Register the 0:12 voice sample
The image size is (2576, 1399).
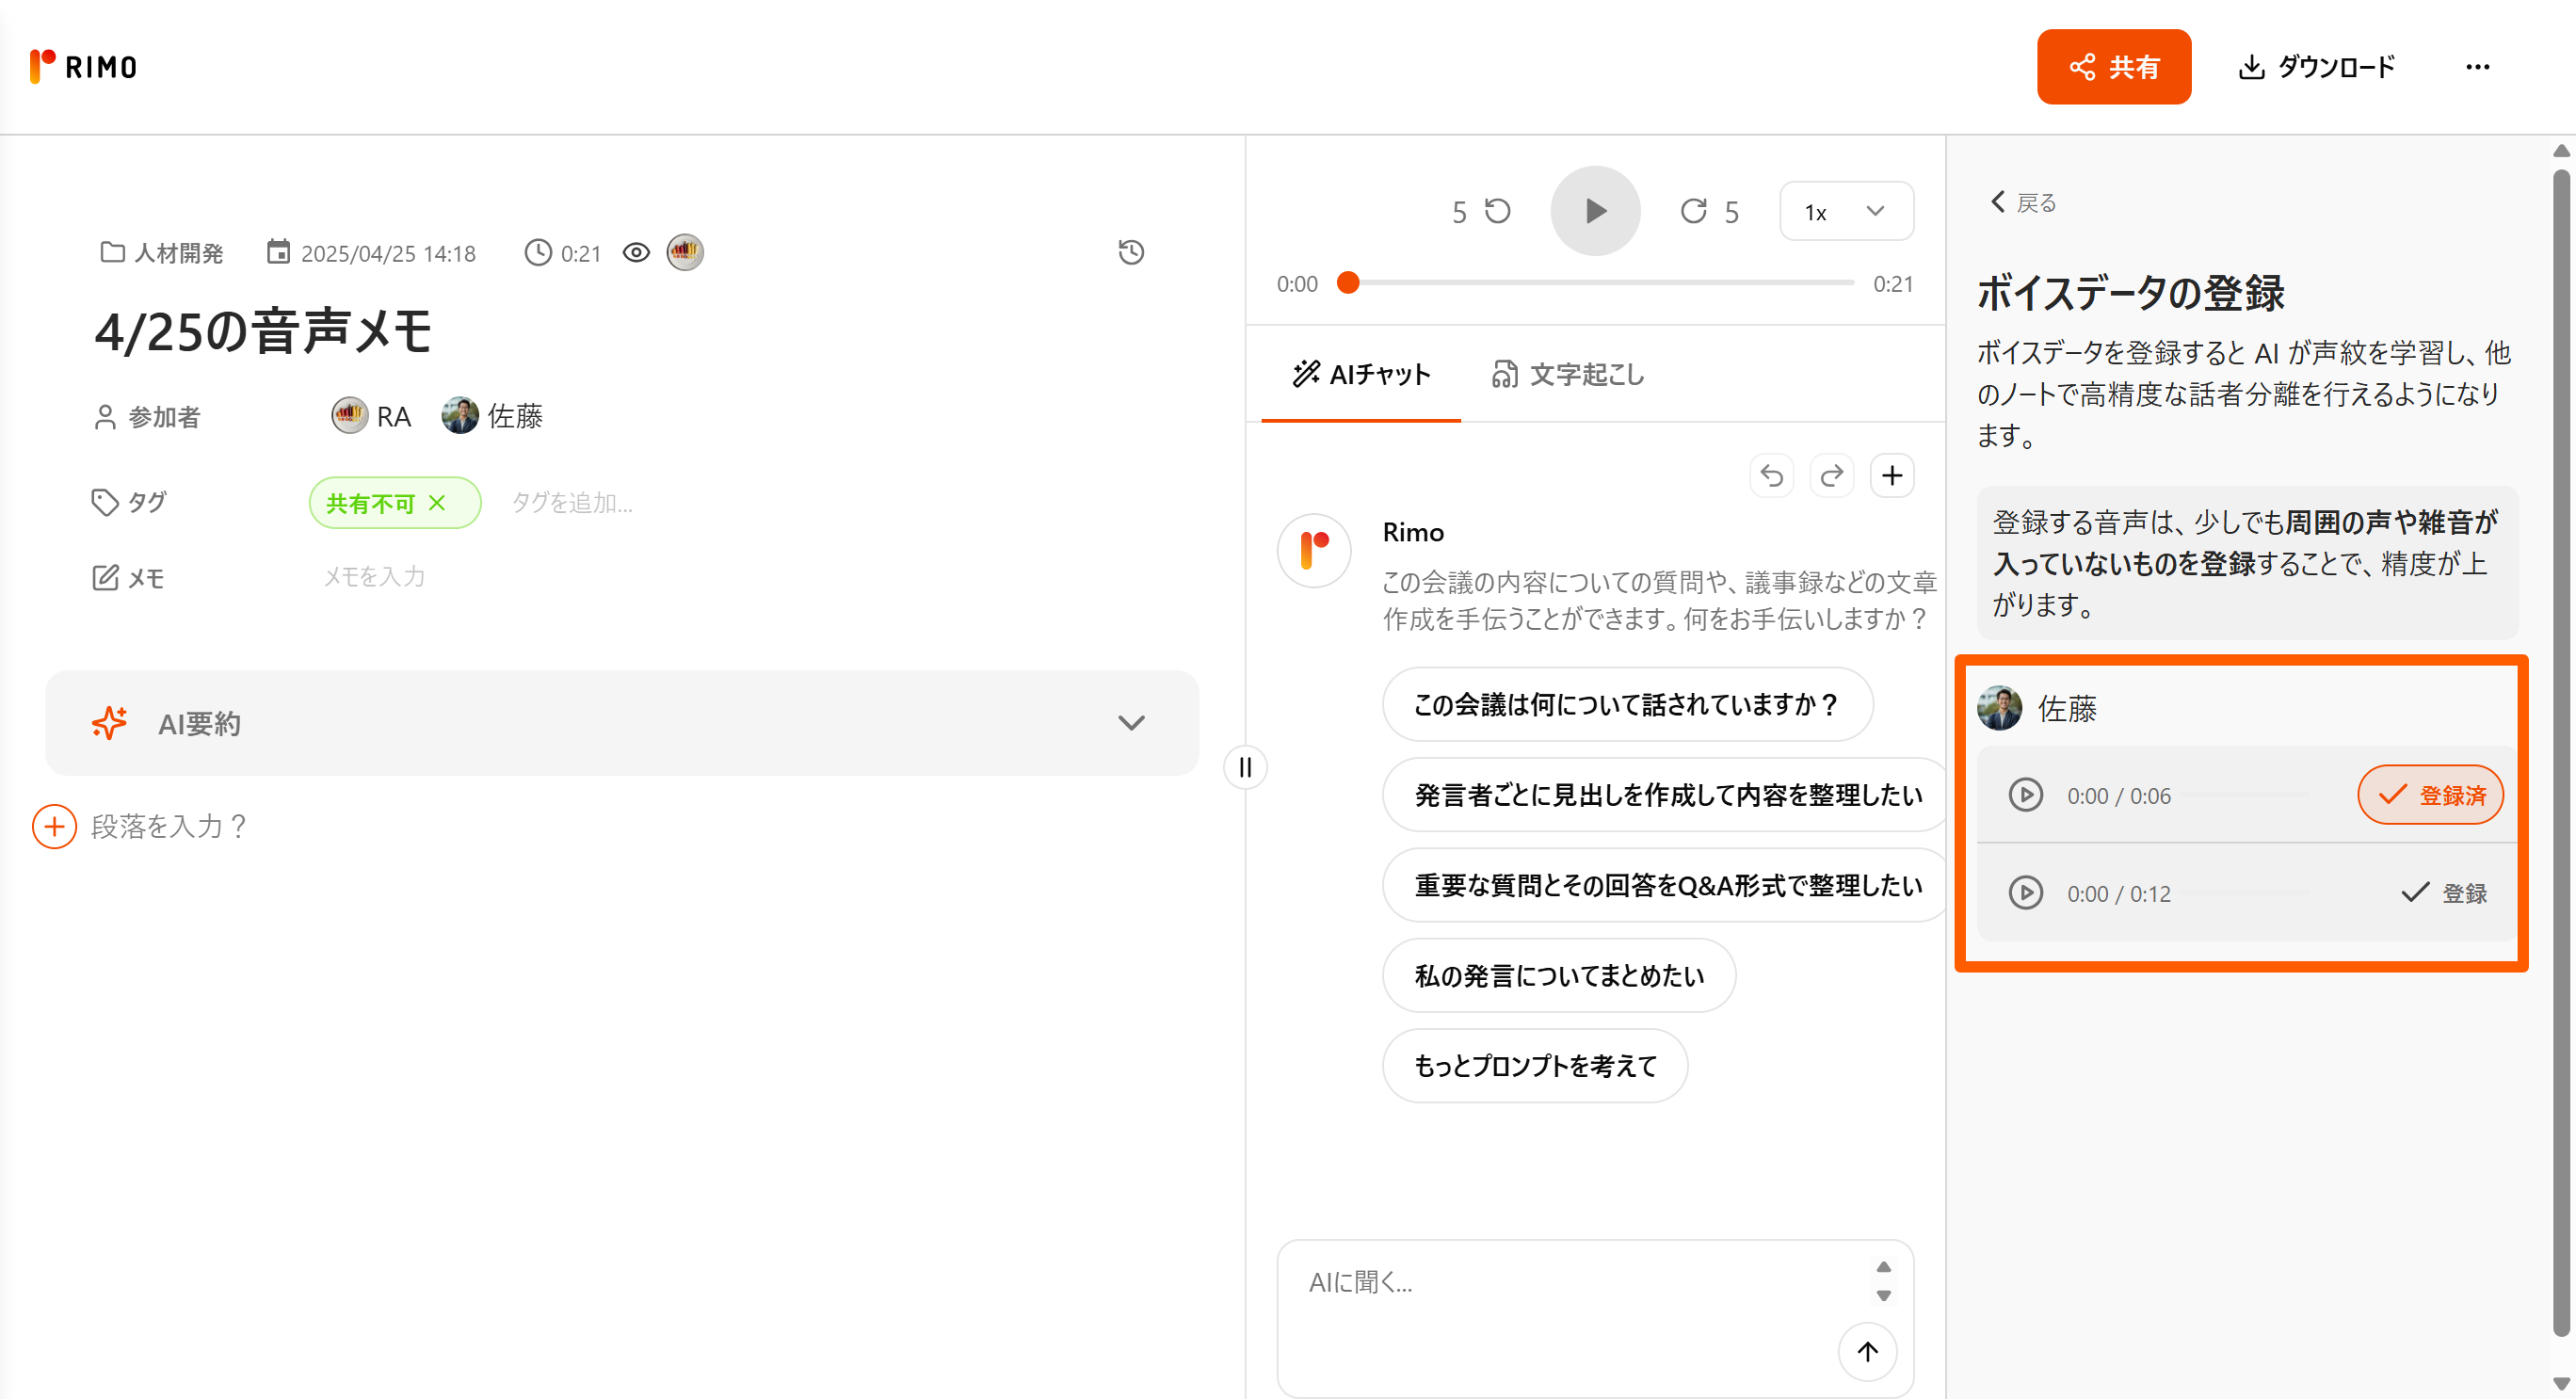(2443, 893)
